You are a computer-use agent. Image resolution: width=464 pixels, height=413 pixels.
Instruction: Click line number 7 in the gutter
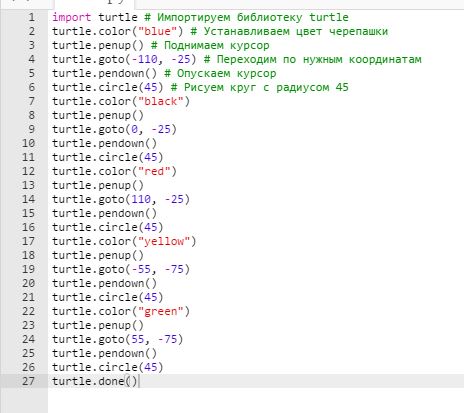tap(31, 101)
